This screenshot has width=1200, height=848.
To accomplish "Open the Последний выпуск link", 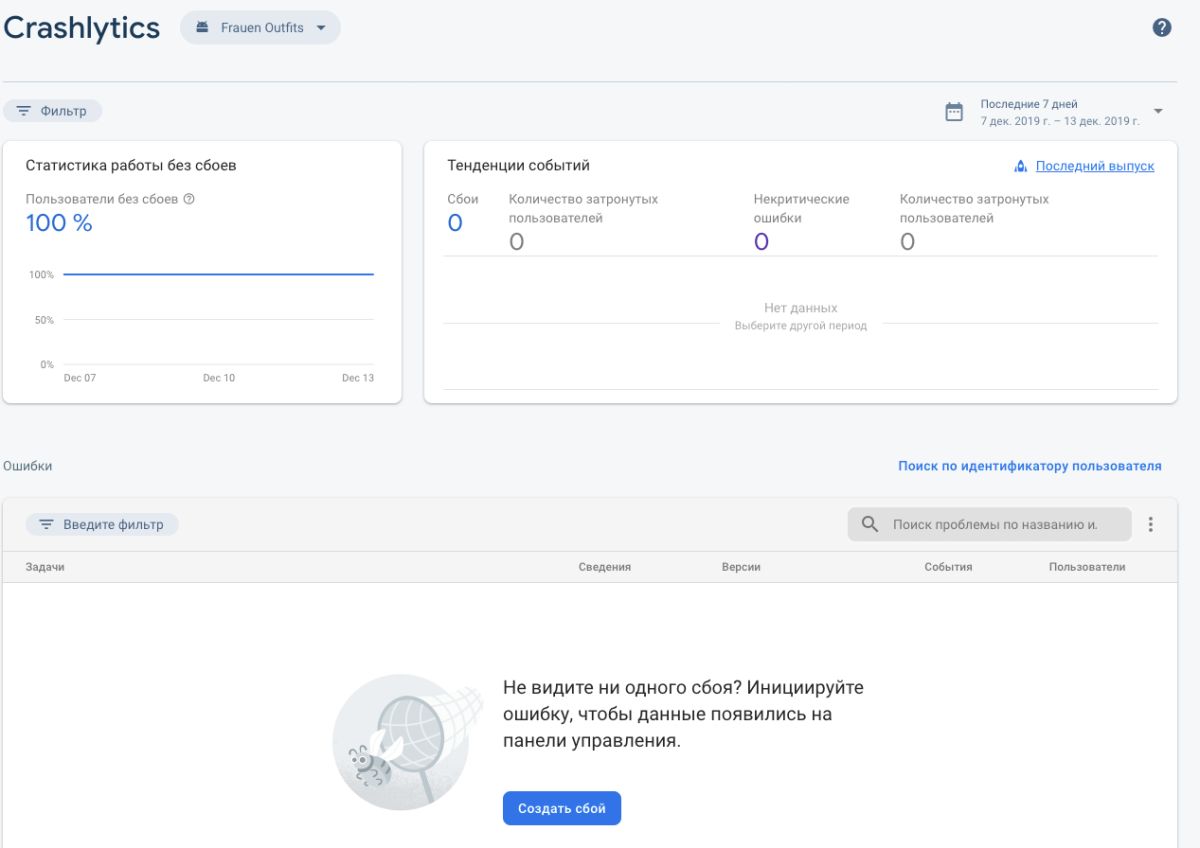I will tap(1095, 166).
